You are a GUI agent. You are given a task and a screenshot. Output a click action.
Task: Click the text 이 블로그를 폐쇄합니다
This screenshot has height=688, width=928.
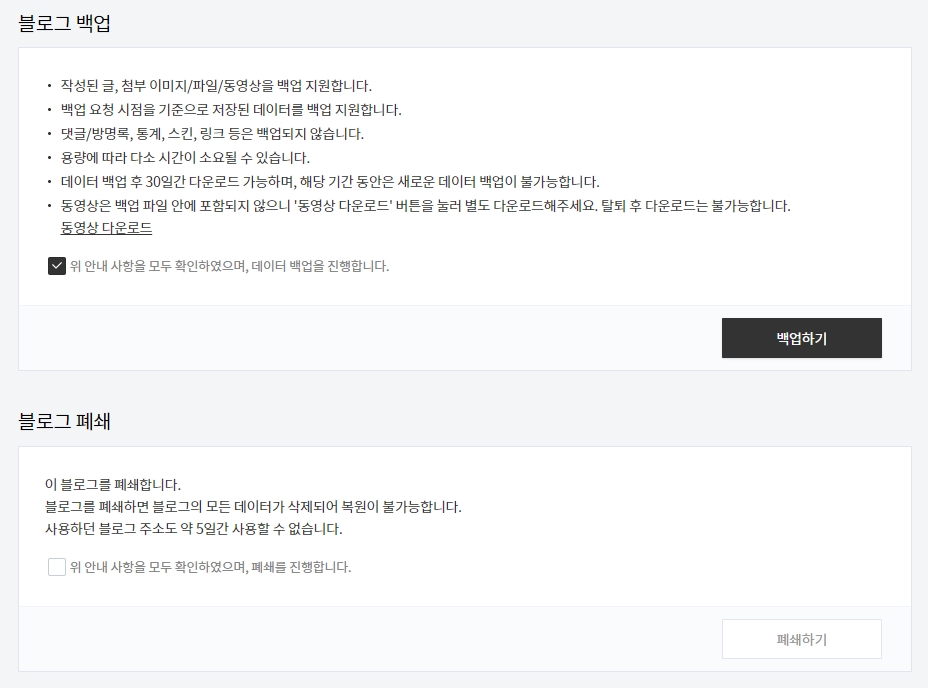click(x=113, y=484)
